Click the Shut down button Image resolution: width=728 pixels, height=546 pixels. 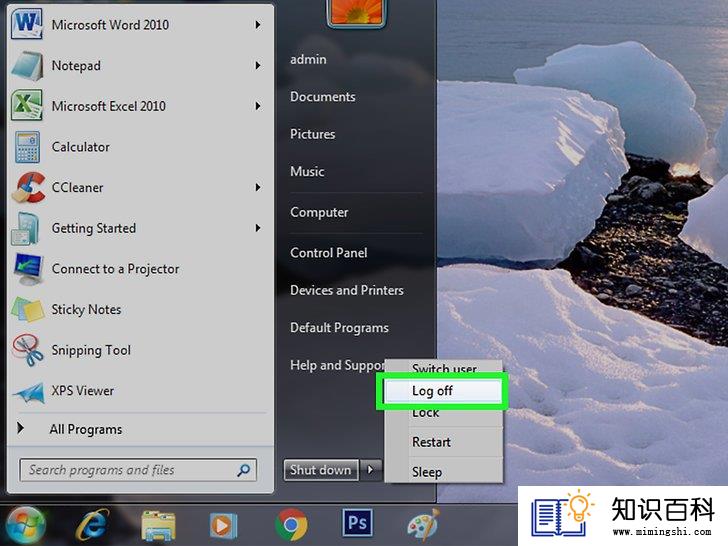[x=321, y=470]
